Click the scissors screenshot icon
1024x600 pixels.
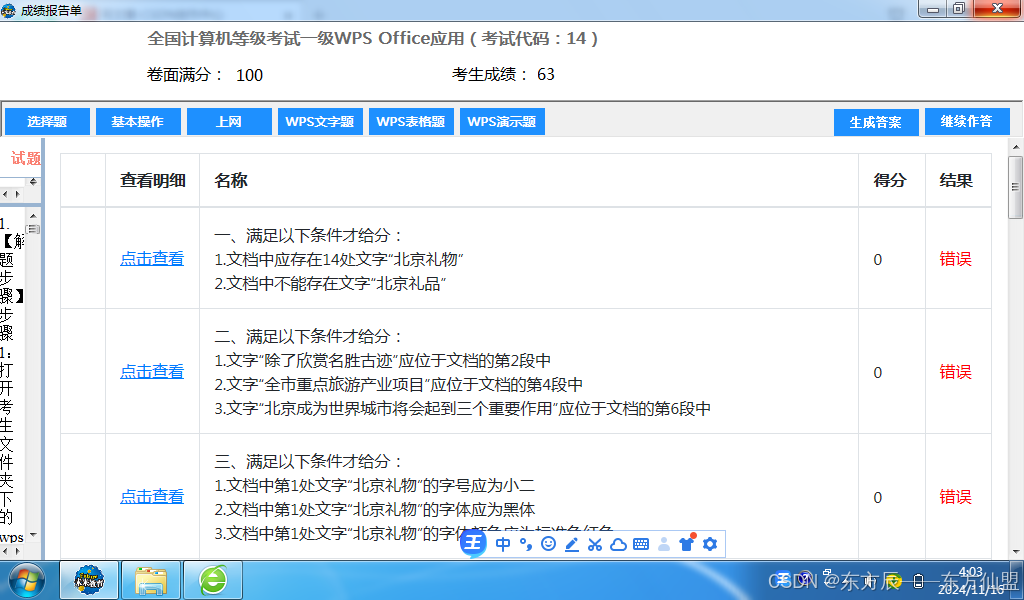click(x=594, y=544)
